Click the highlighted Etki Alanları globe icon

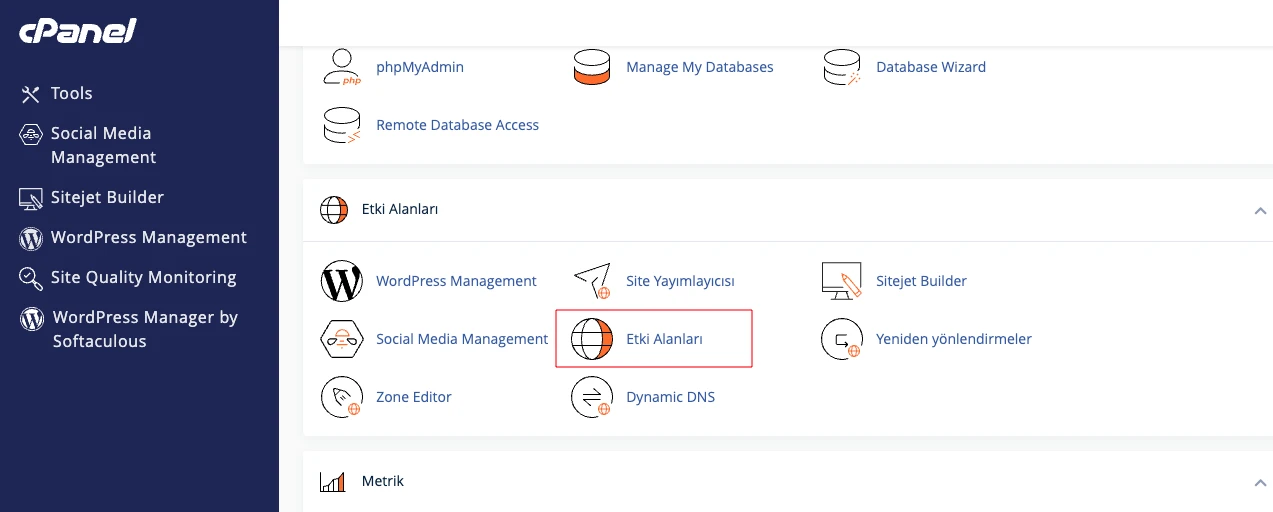(592, 339)
